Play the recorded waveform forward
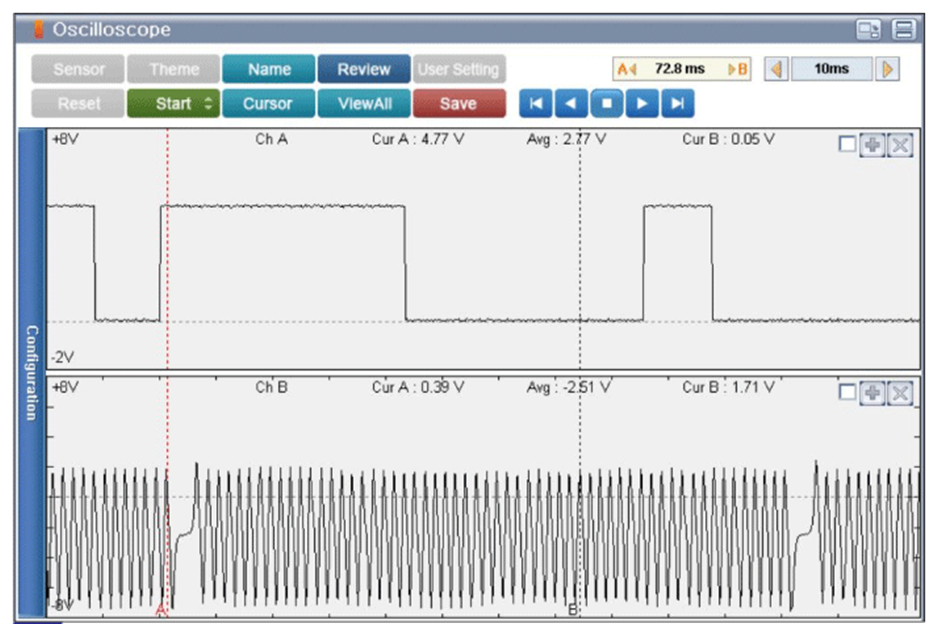 click(642, 103)
